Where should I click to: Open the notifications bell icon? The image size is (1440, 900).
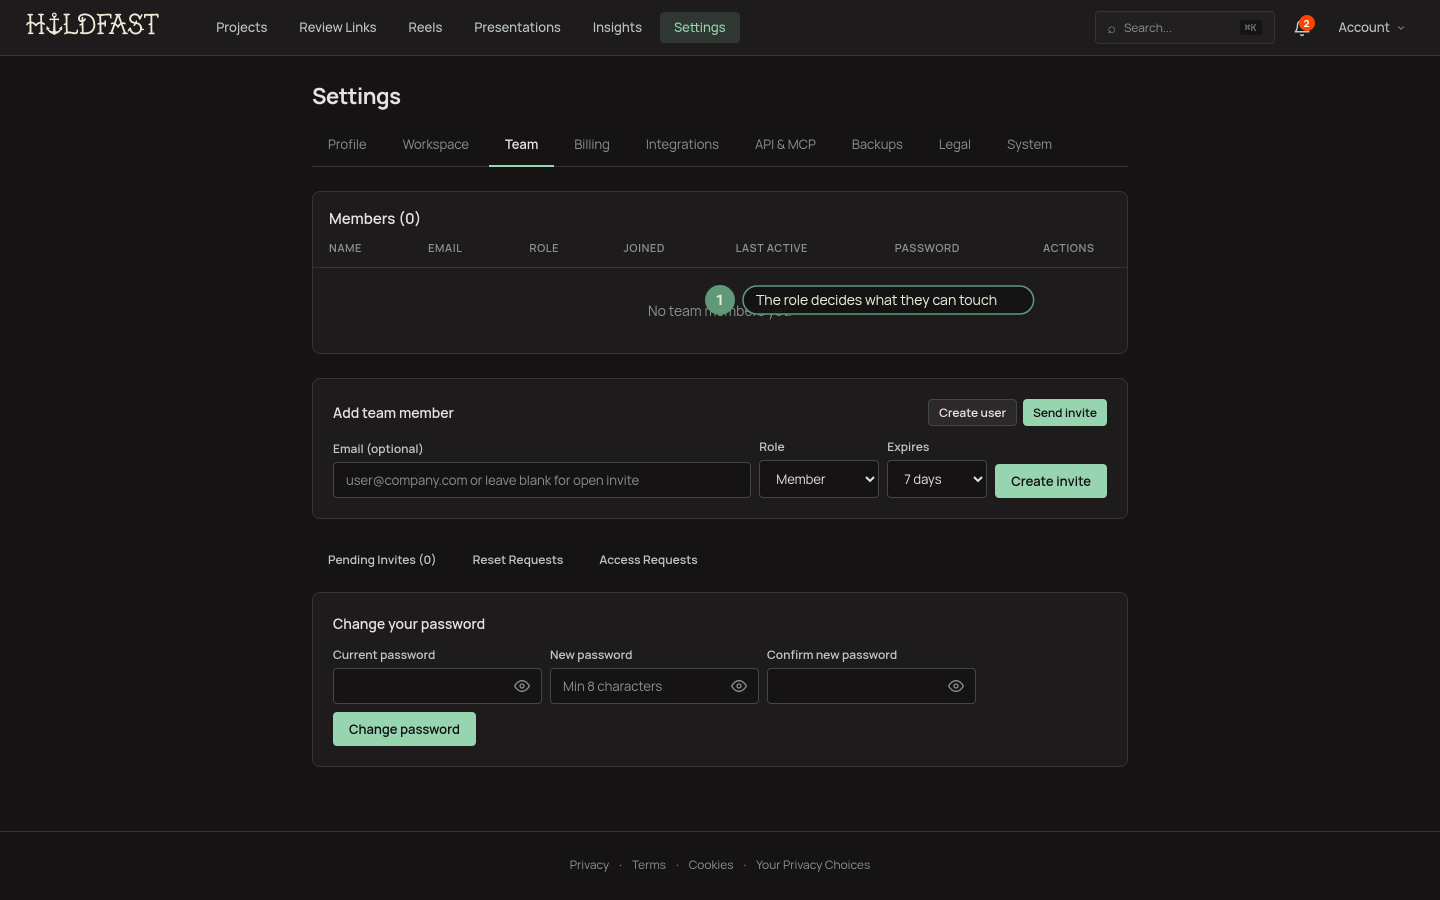tap(1301, 28)
